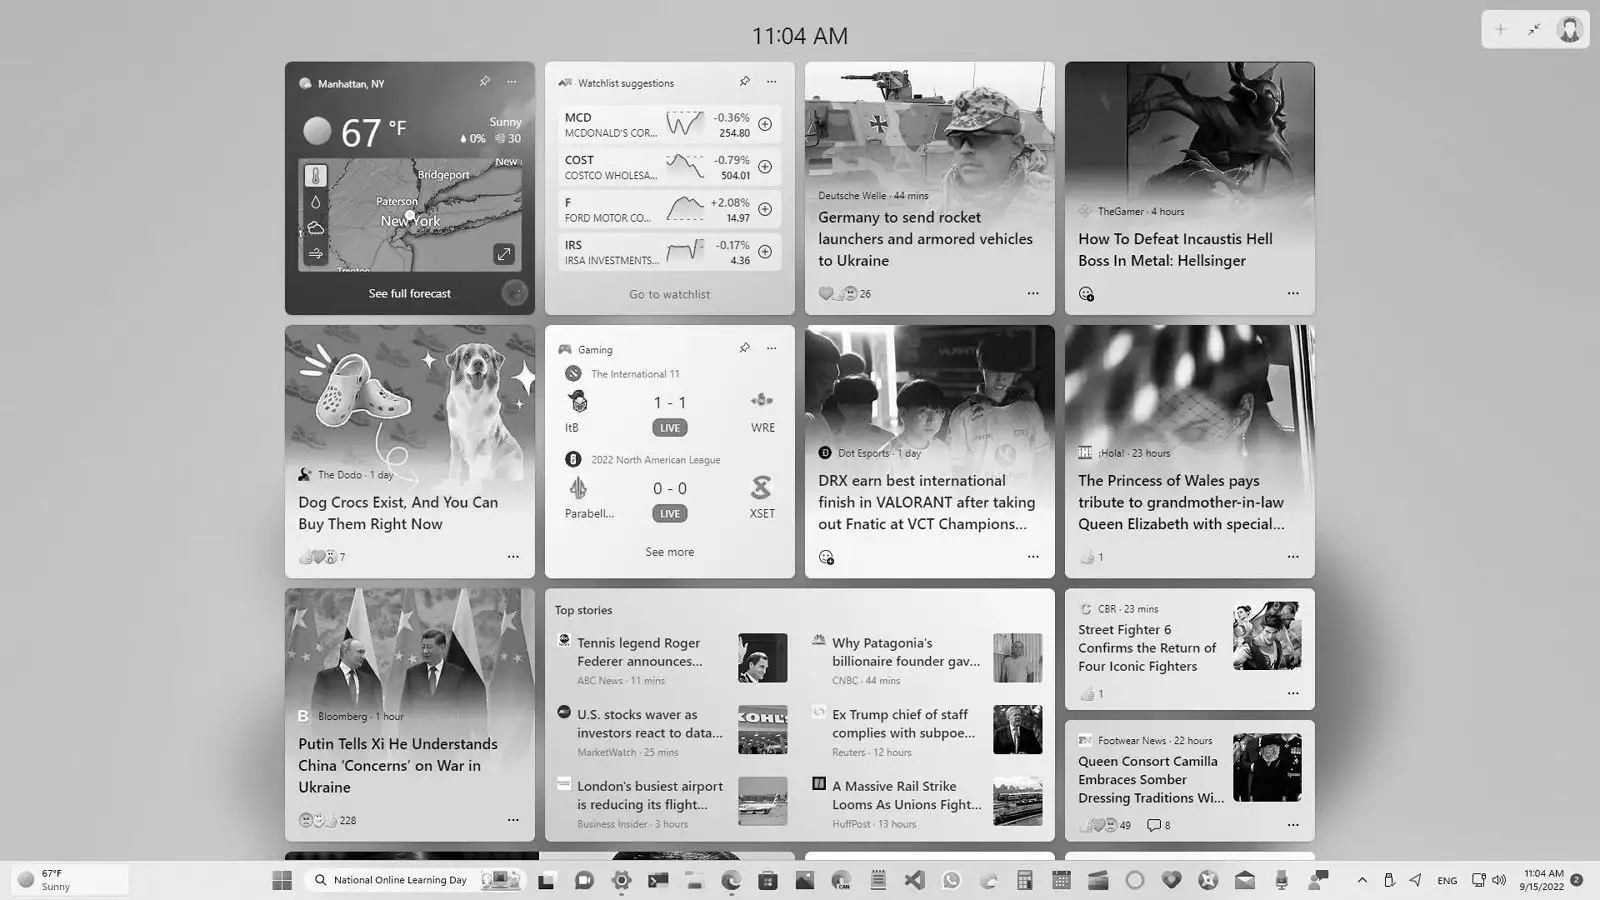Open more options on DRX VALORANT card
The image size is (1600, 900).
(1033, 557)
